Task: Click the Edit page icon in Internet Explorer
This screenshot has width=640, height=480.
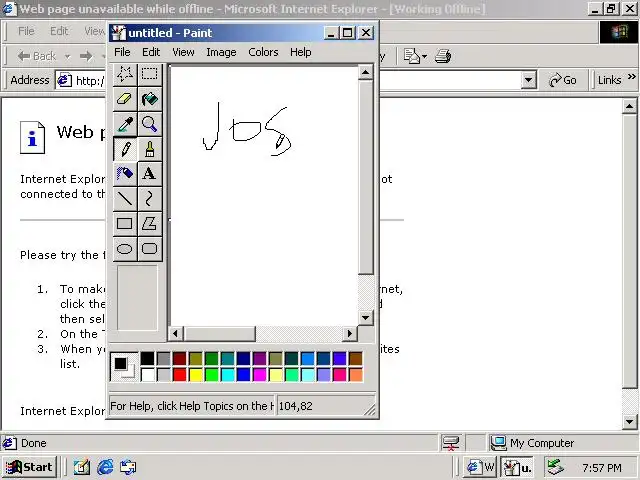Action: [x=412, y=56]
